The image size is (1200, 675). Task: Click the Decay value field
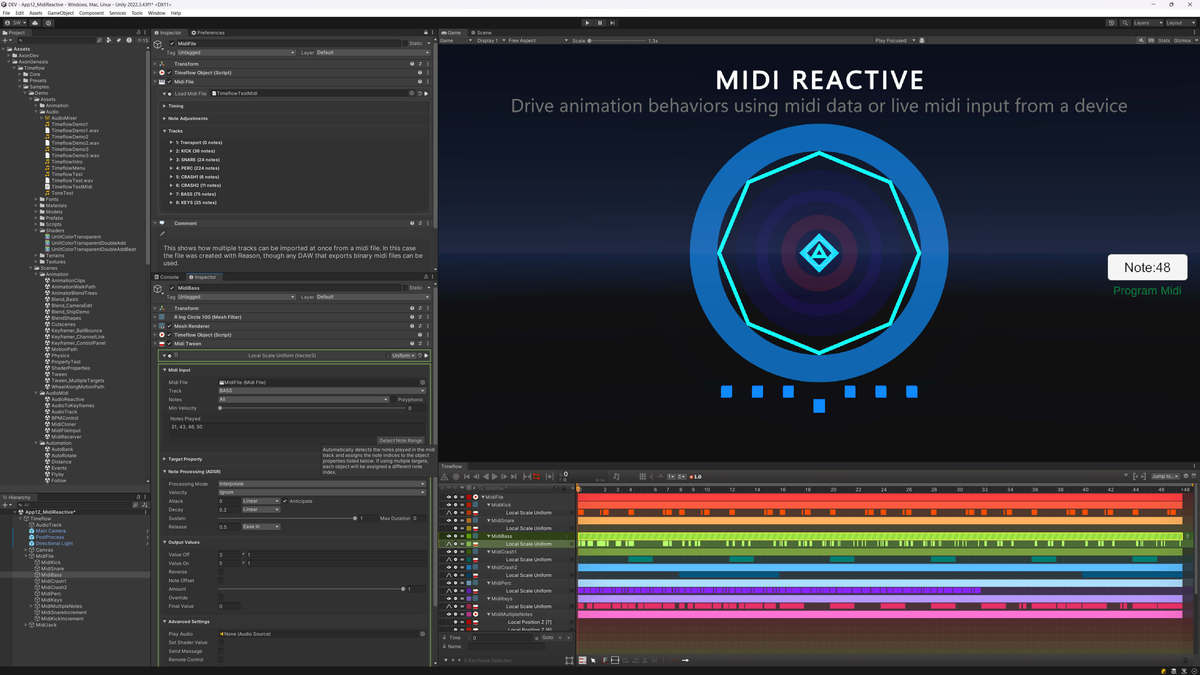point(229,509)
